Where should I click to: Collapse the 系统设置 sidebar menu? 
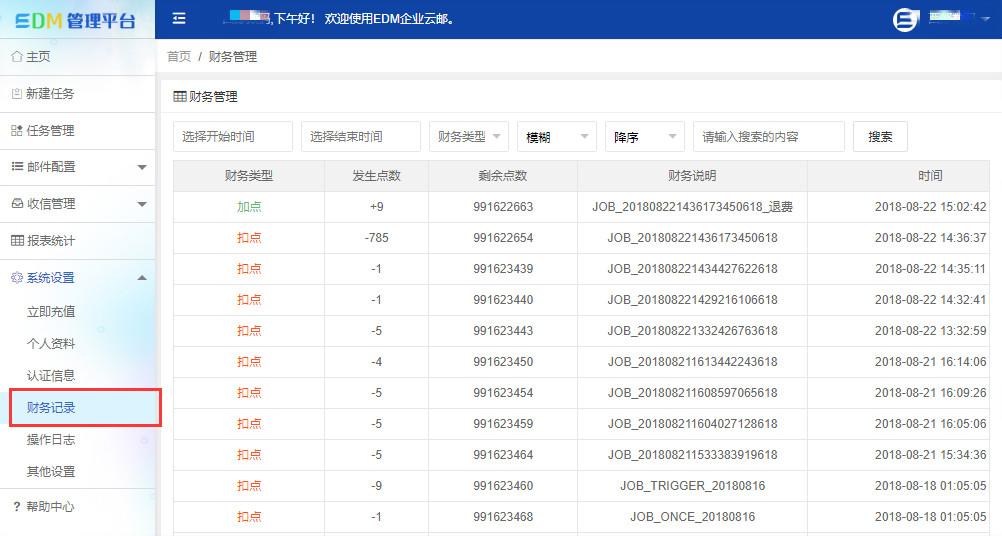[x=141, y=278]
